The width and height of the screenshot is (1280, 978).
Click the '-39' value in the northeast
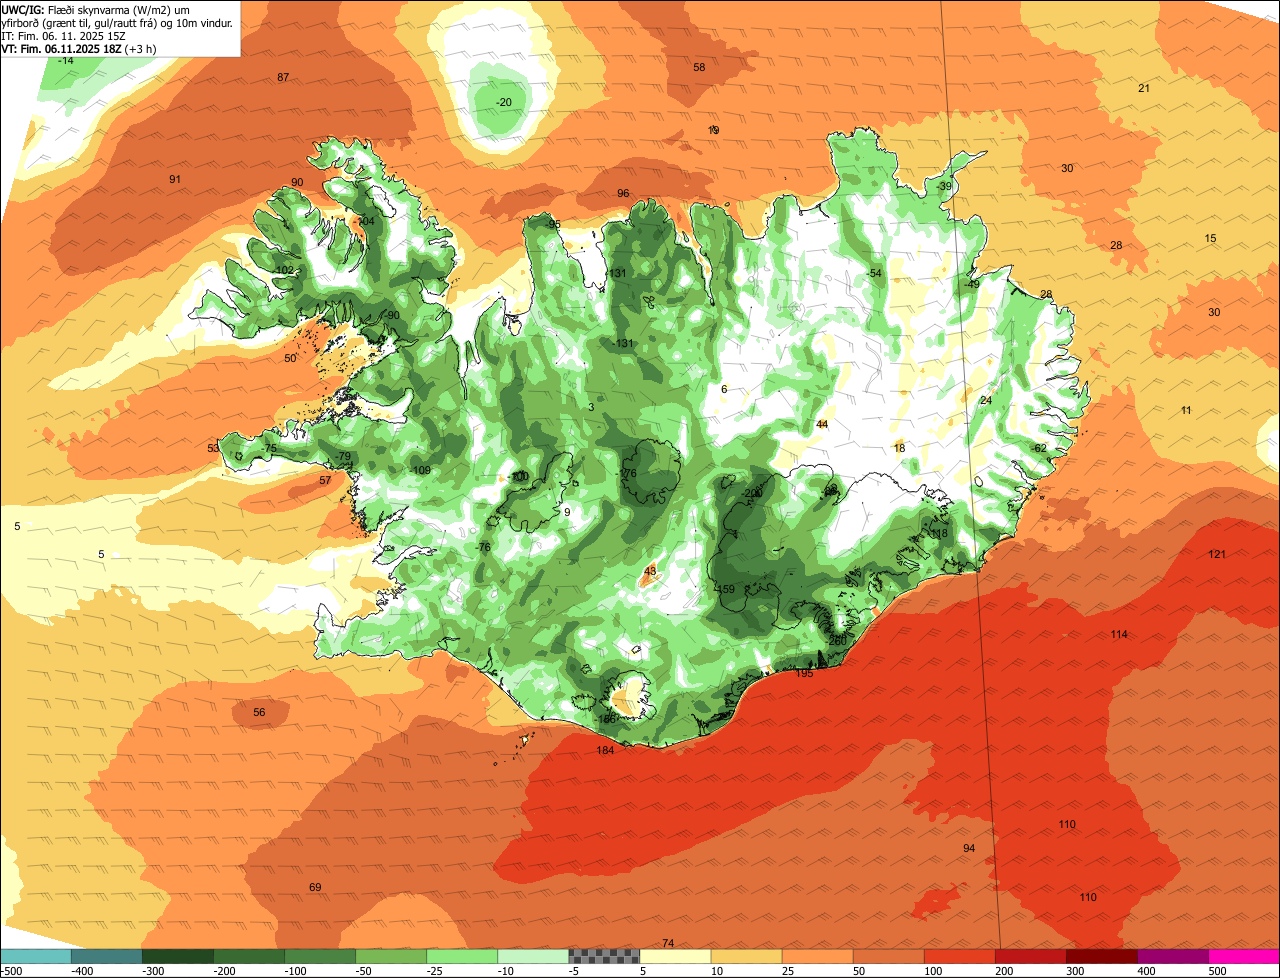point(944,187)
